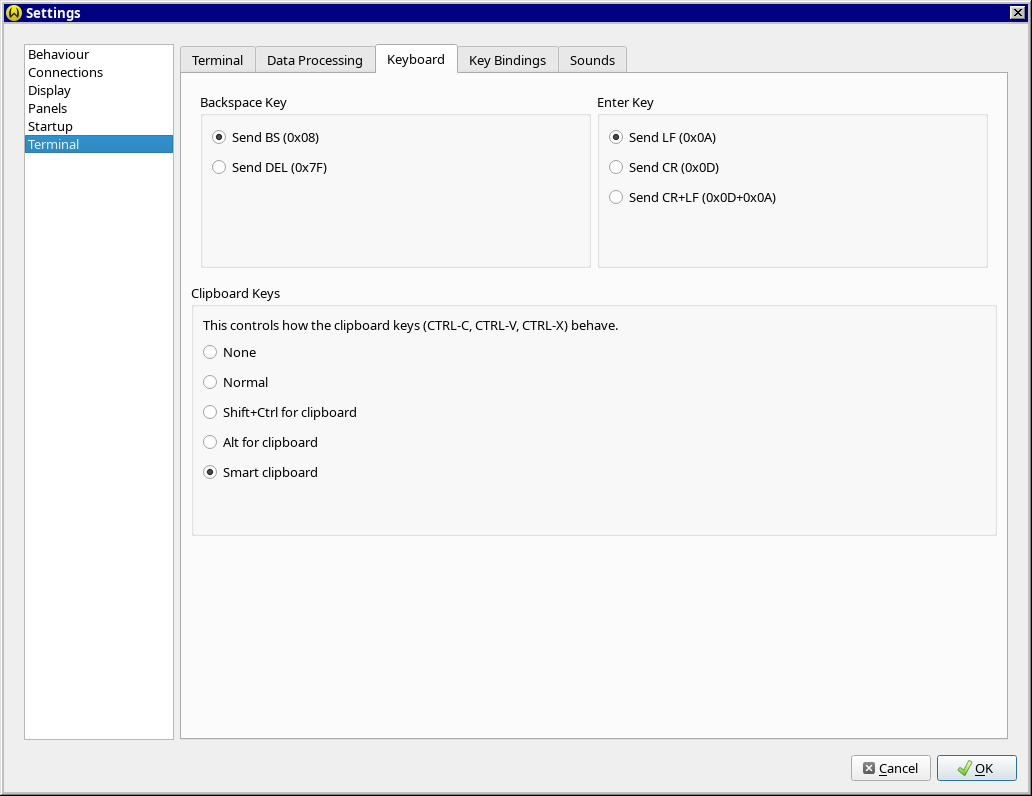Choose Alt for clipboard option

[210, 442]
